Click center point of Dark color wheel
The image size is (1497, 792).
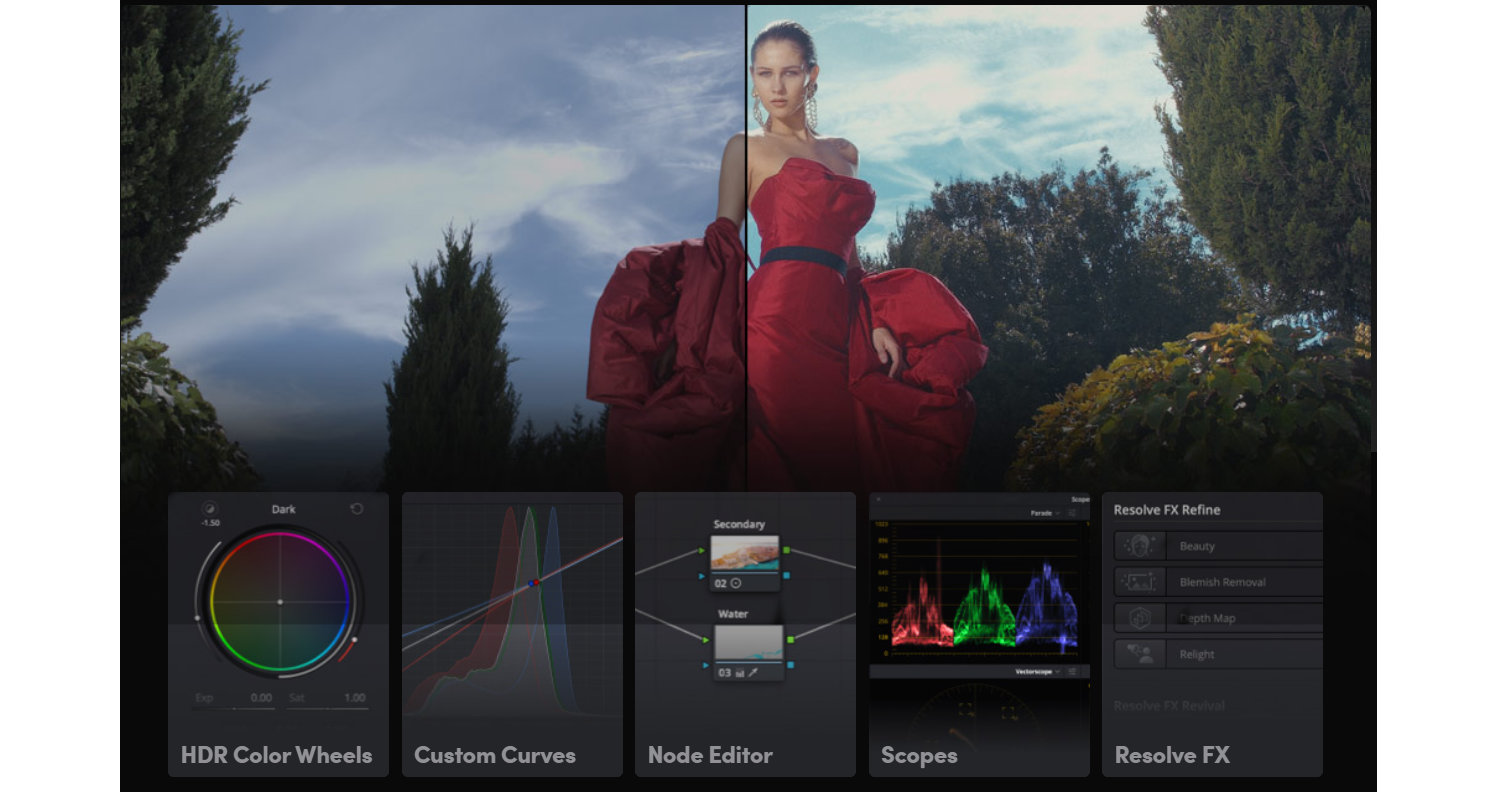coord(280,602)
